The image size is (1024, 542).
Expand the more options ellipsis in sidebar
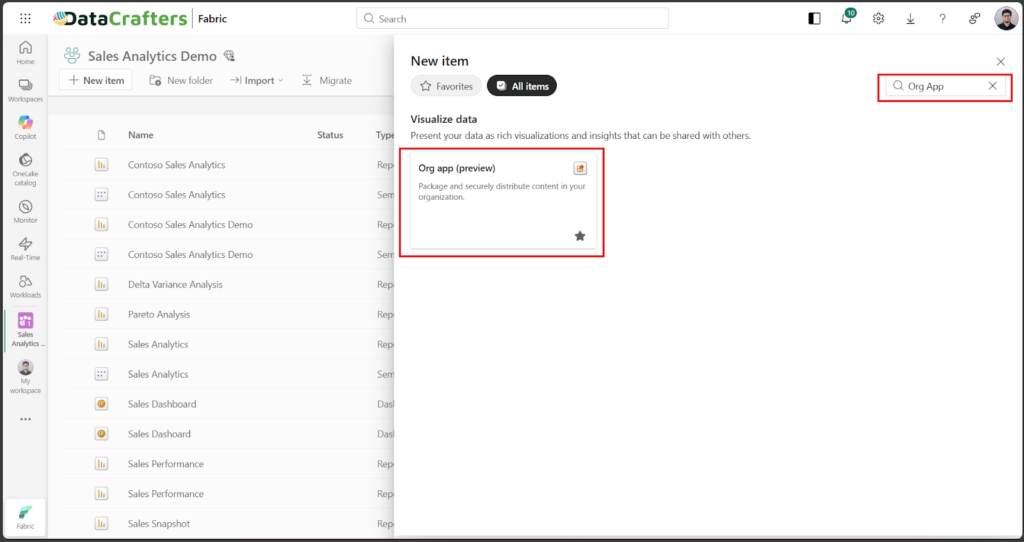[25, 419]
